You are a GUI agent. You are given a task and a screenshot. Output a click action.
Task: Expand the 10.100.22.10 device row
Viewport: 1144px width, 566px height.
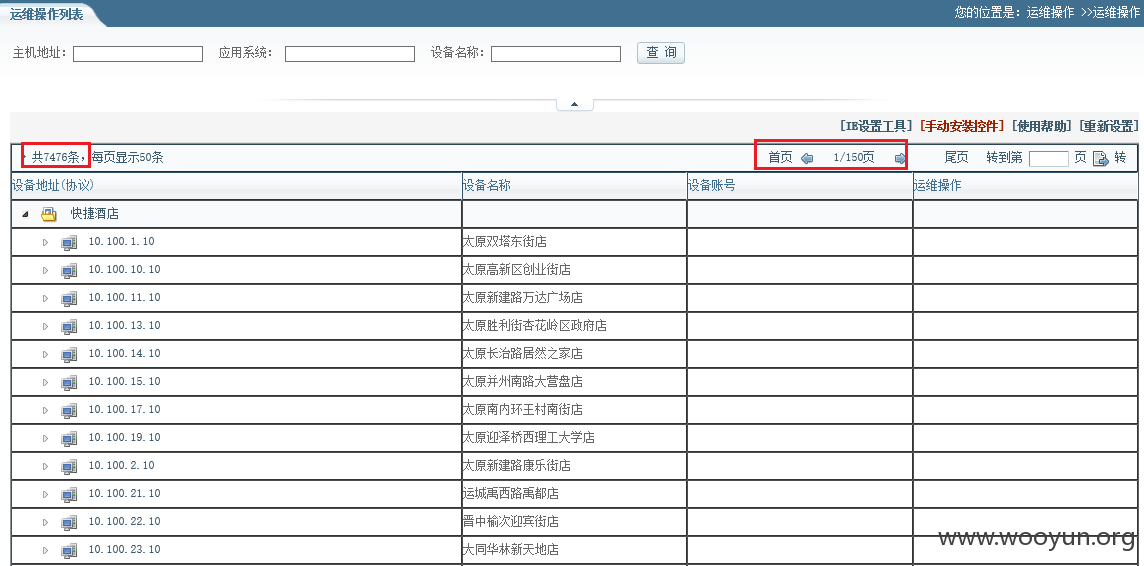click(x=45, y=522)
